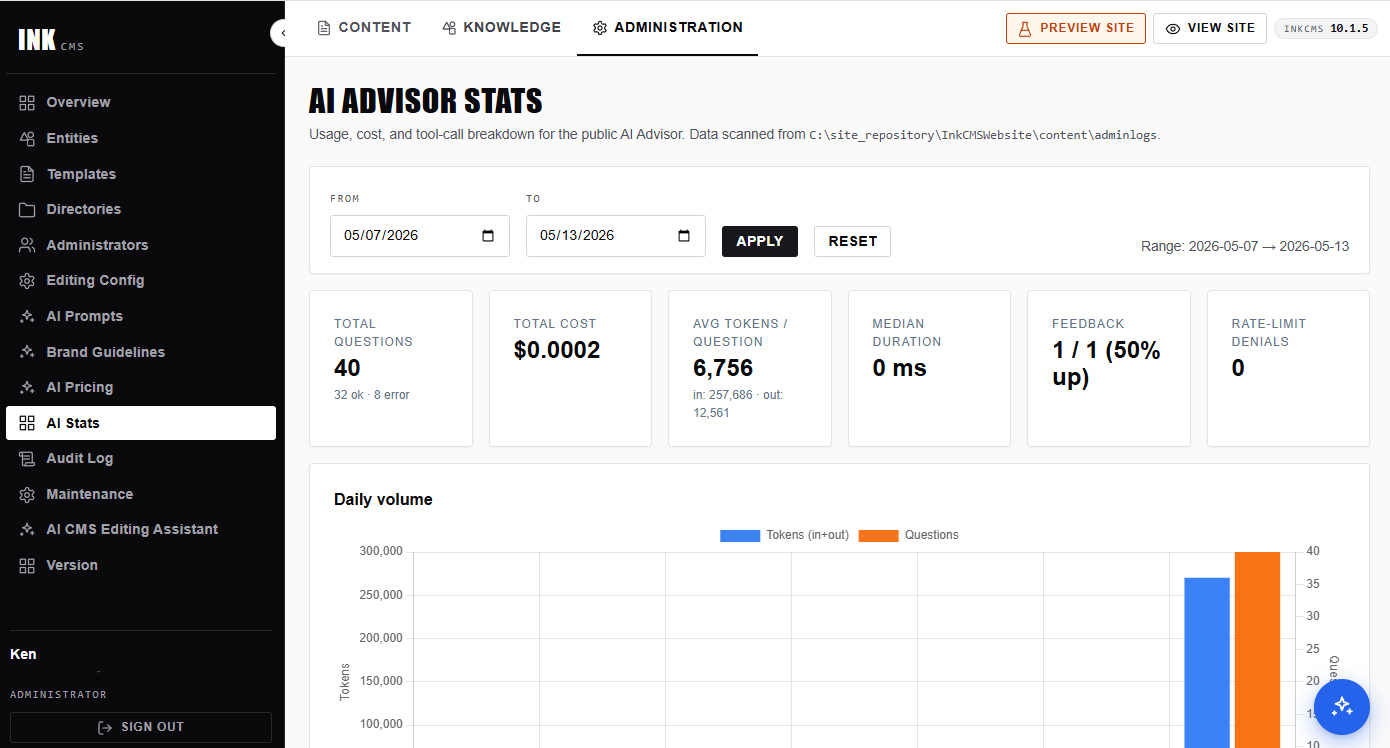1390x748 pixels.
Task: Click the sign-out arrow icon
Action: coord(105,727)
